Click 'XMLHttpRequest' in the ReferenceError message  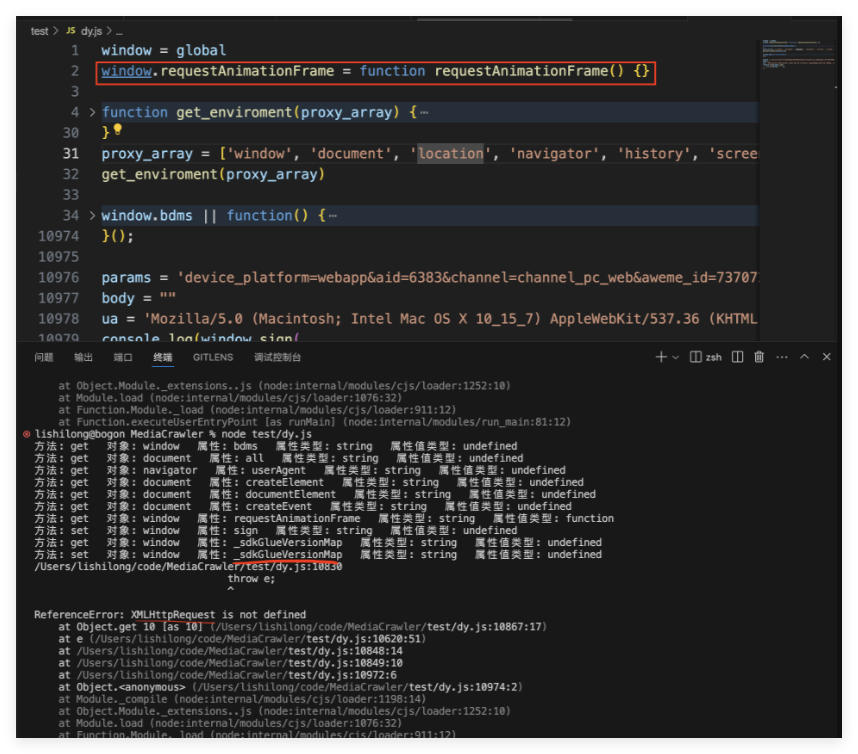coord(173,614)
